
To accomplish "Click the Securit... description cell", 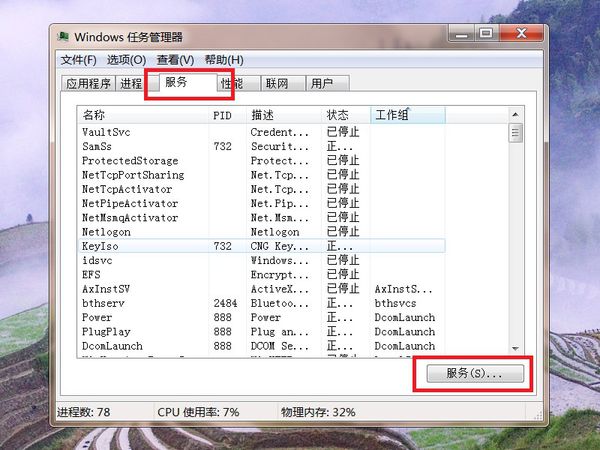I will click(279, 146).
